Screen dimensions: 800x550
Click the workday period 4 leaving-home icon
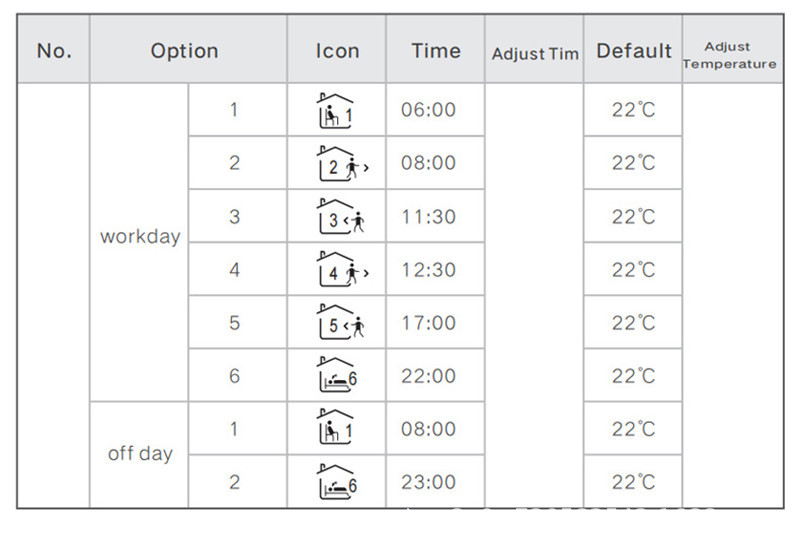tap(336, 270)
